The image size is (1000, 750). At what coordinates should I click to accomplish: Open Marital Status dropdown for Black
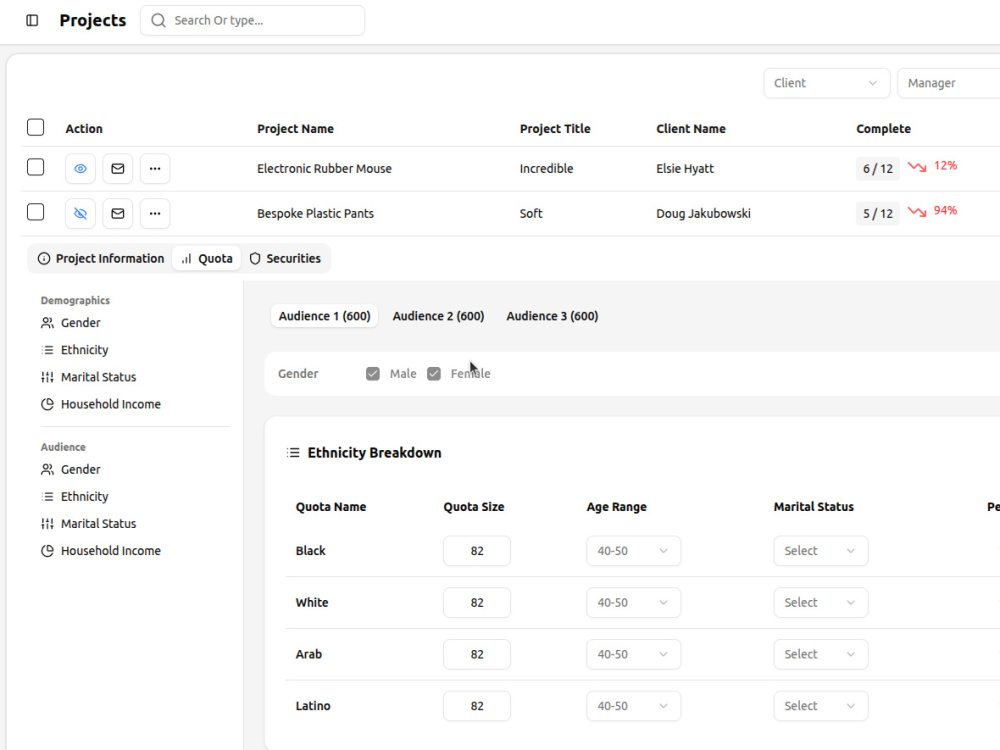(x=821, y=551)
